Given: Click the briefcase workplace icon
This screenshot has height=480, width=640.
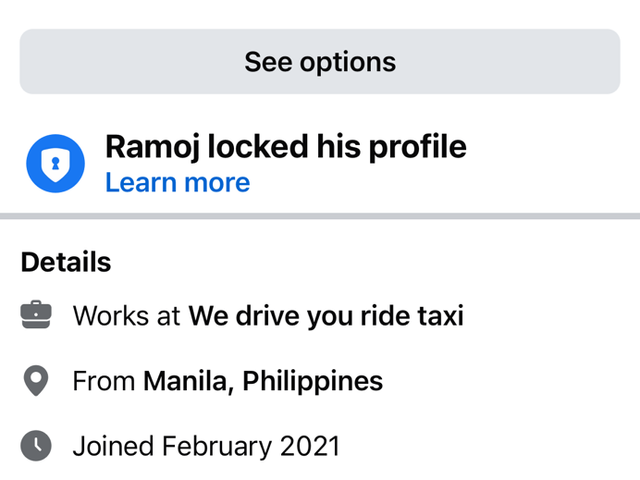Looking at the screenshot, I should tap(36, 315).
